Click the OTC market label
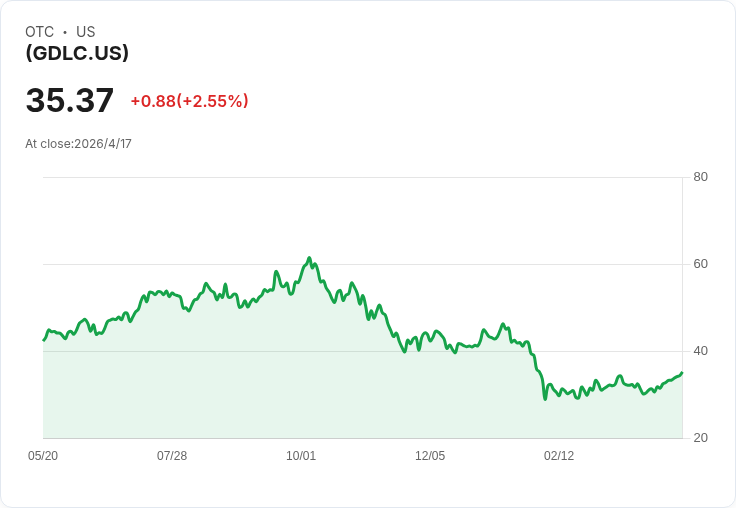This screenshot has height=508, width=736. click(40, 32)
